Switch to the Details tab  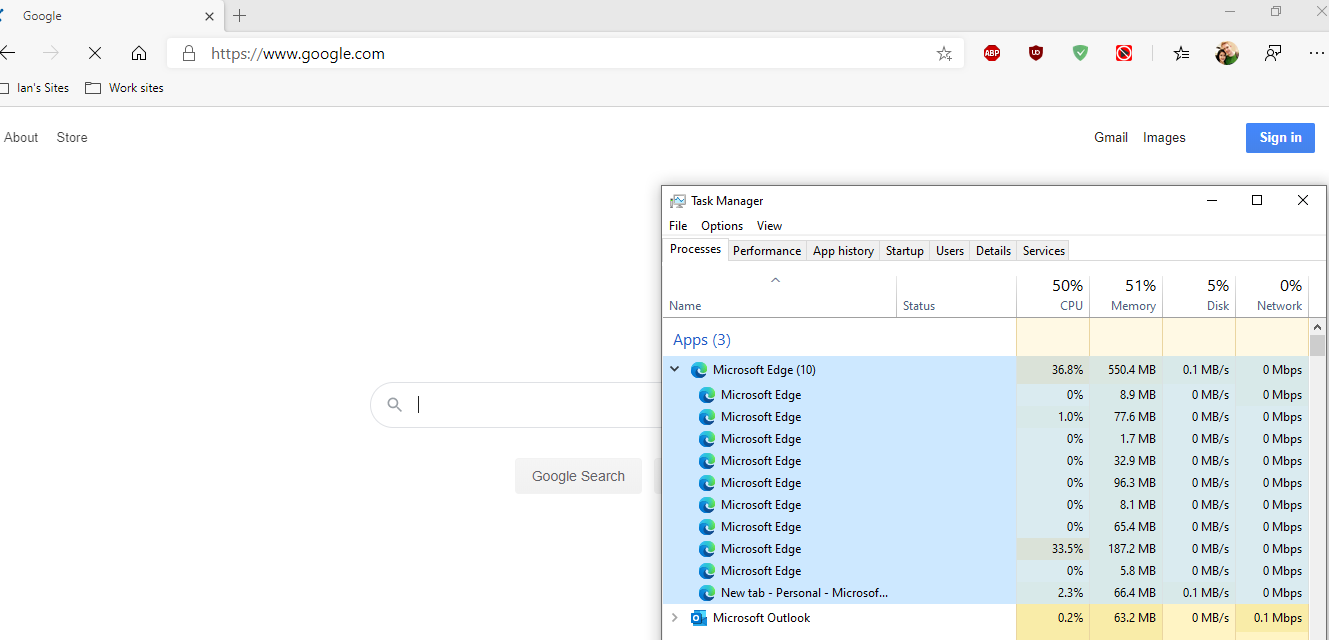[x=993, y=251]
